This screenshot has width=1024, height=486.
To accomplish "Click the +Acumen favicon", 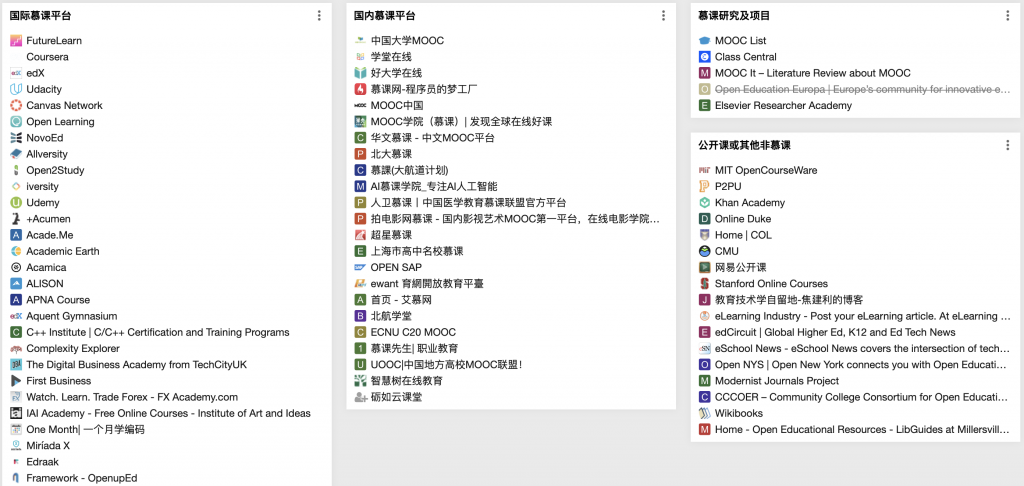I will tap(16, 219).
